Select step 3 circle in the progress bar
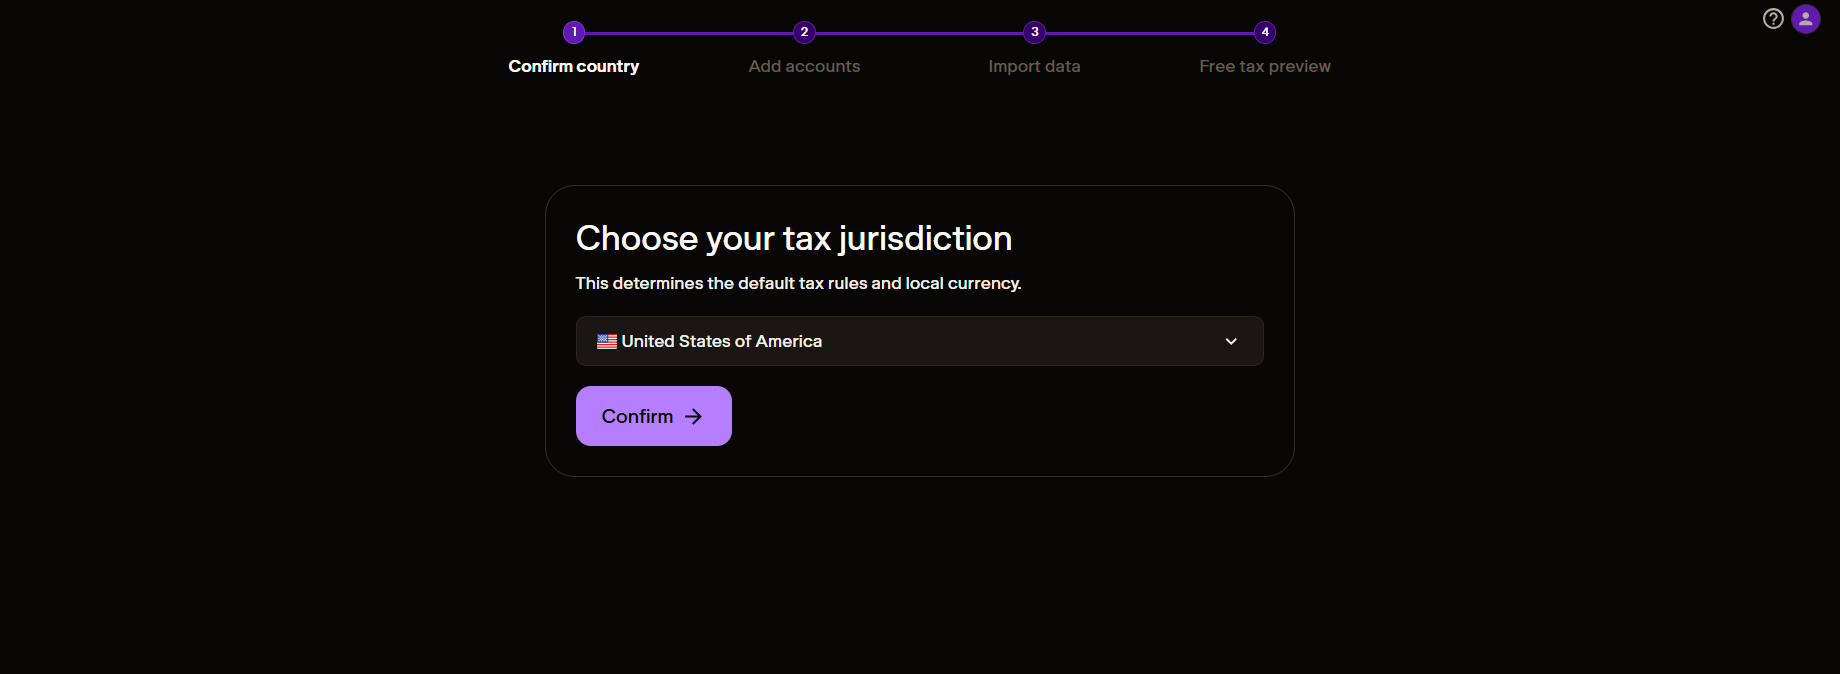Viewport: 1840px width, 674px height. (1034, 32)
